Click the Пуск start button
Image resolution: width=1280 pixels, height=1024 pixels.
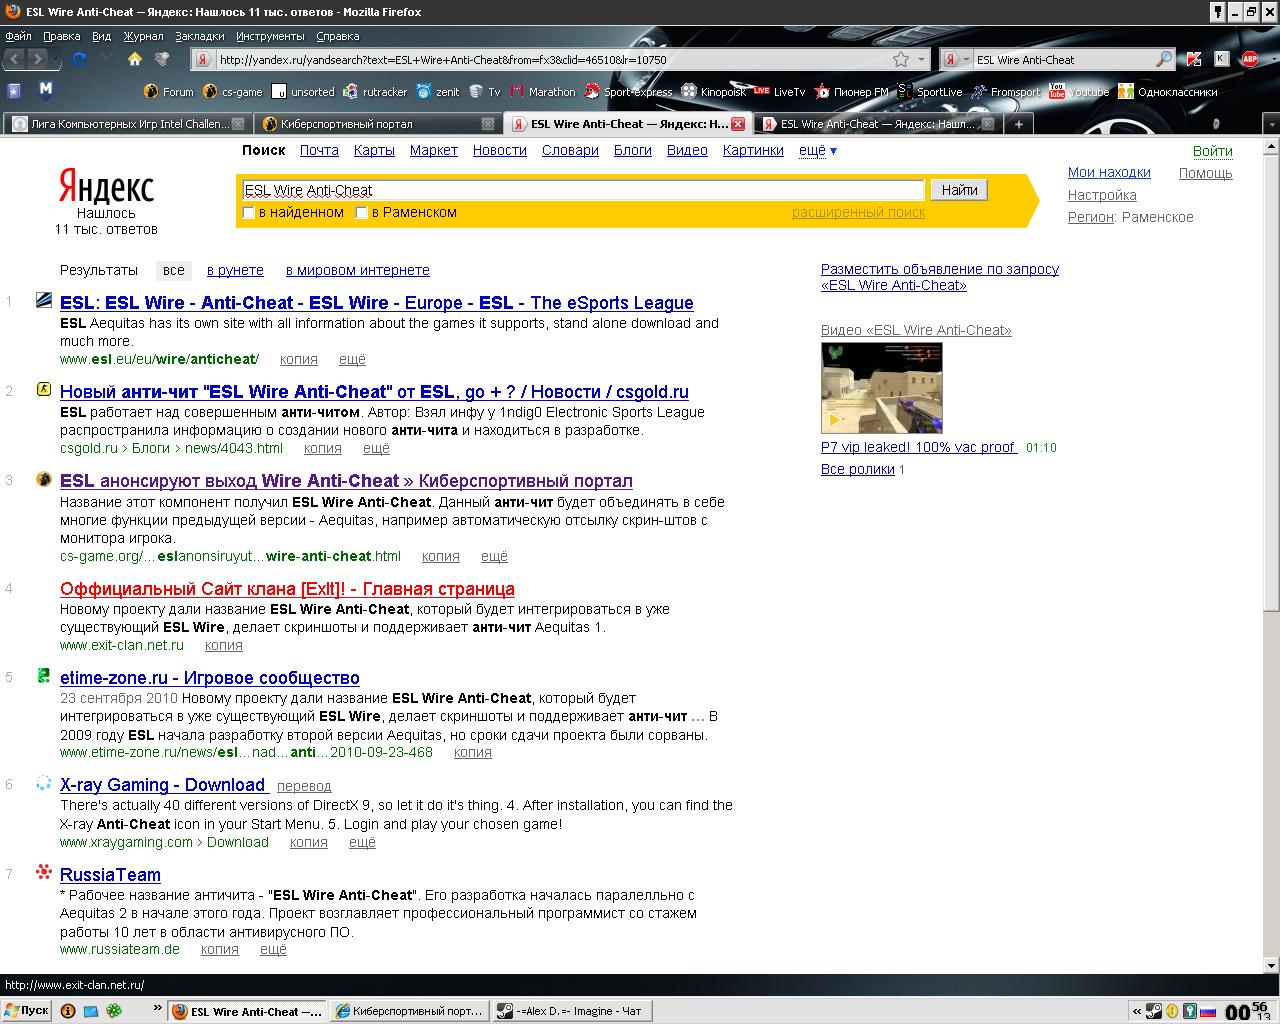(27, 1011)
